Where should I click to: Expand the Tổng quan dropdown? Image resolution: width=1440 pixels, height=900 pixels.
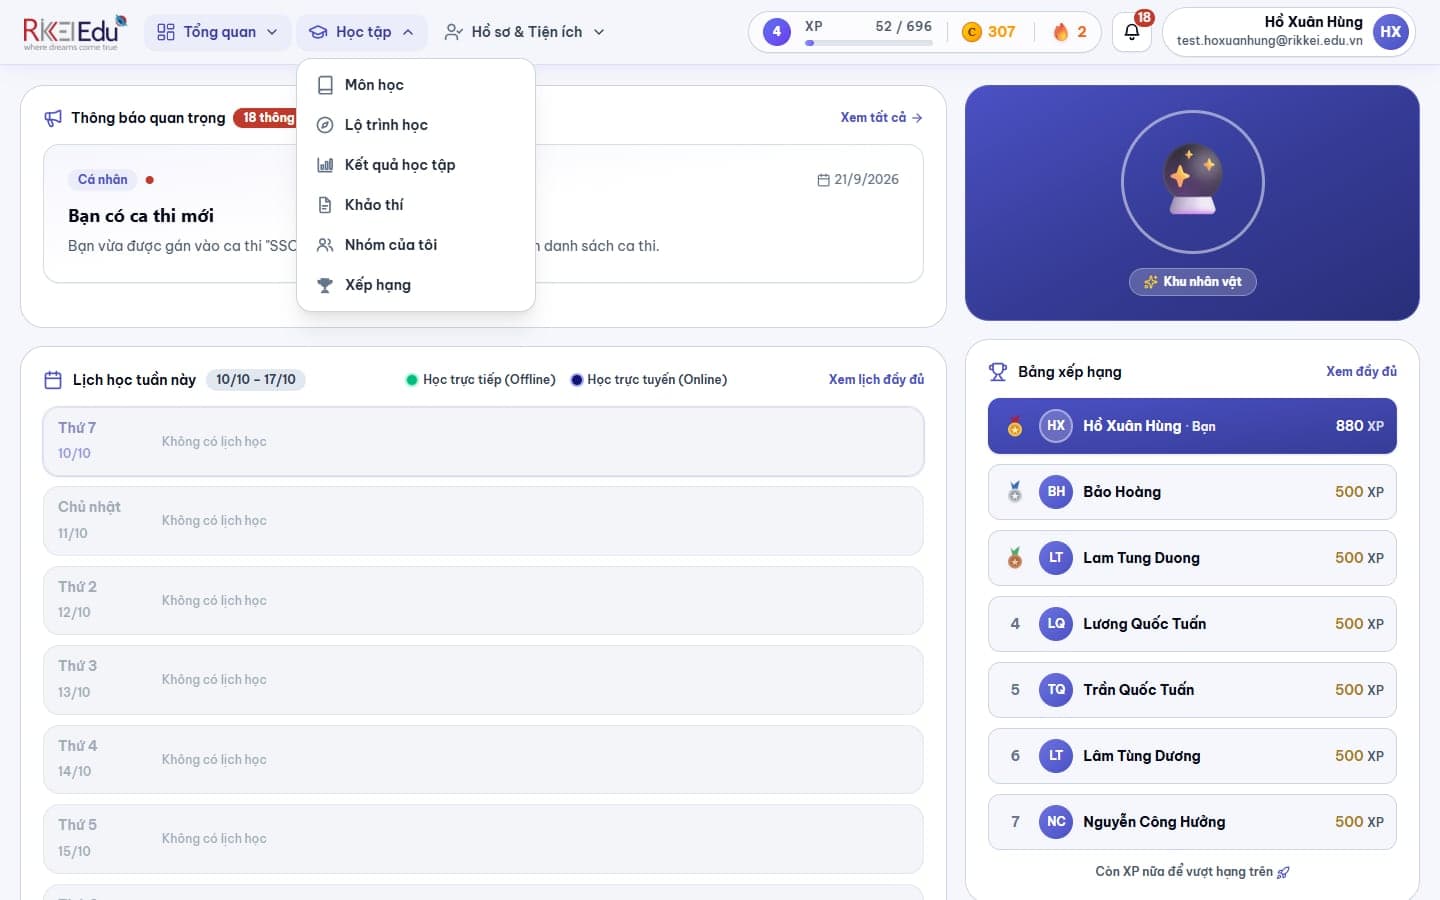(218, 32)
